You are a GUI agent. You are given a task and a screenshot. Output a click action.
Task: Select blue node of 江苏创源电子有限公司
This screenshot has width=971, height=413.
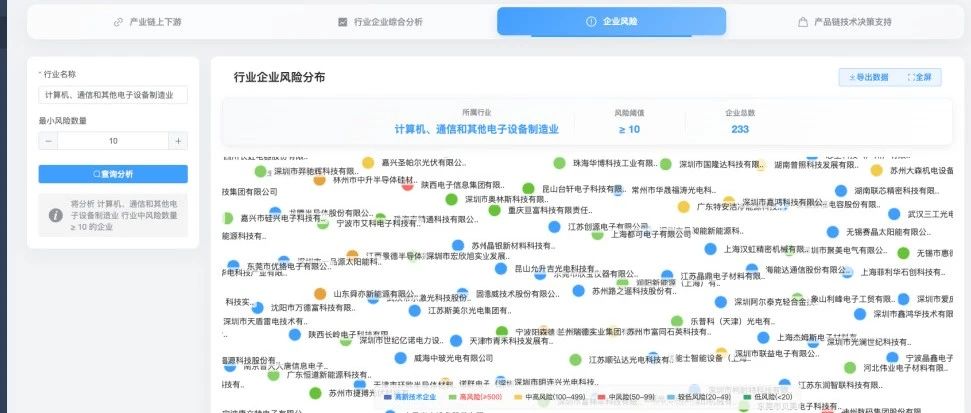click(x=554, y=227)
